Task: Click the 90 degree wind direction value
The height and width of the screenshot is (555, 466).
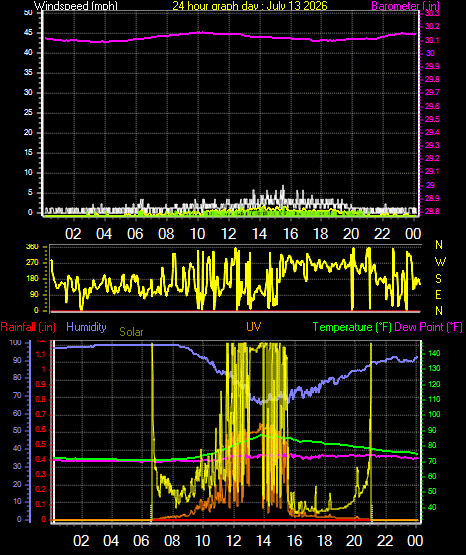Action: pyautogui.click(x=34, y=294)
